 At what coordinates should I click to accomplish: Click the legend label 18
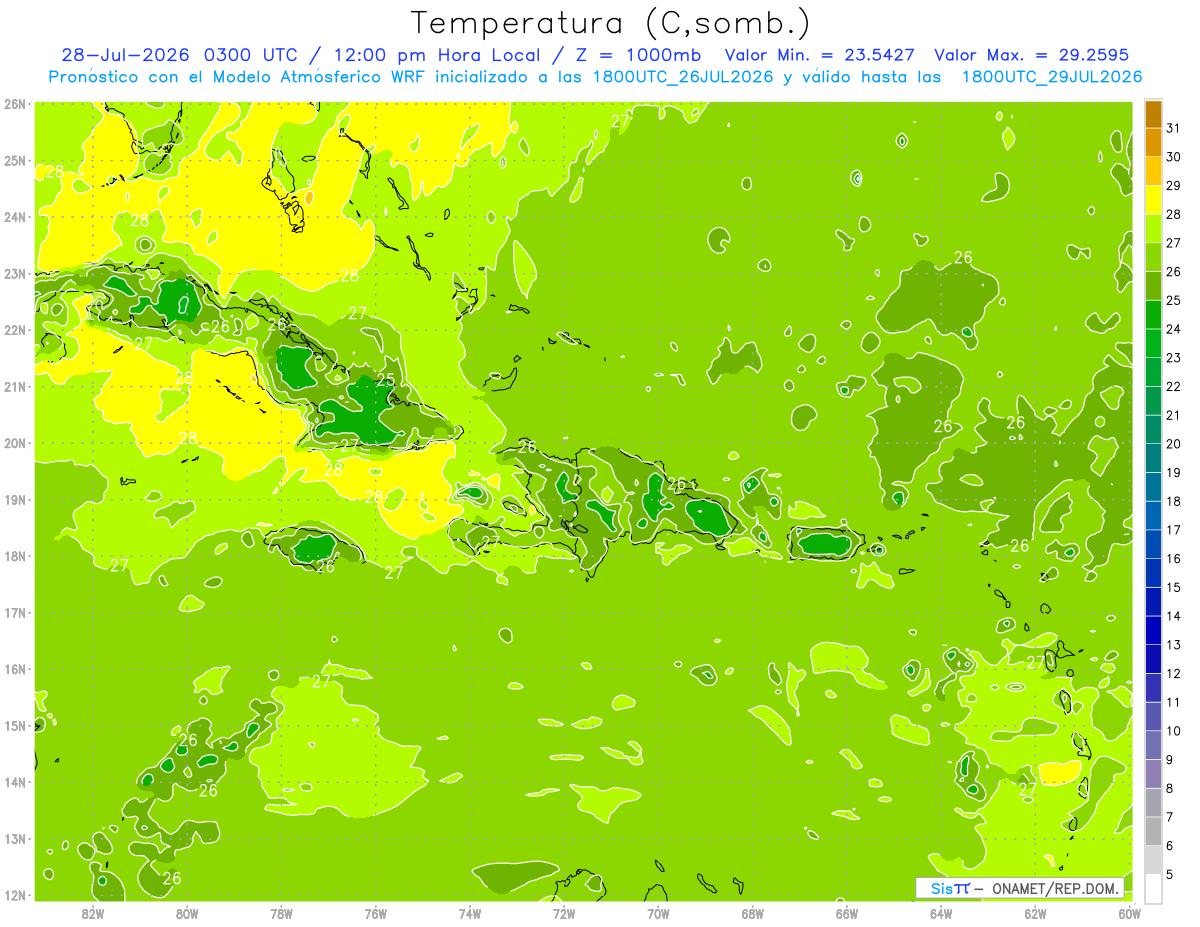(1174, 501)
